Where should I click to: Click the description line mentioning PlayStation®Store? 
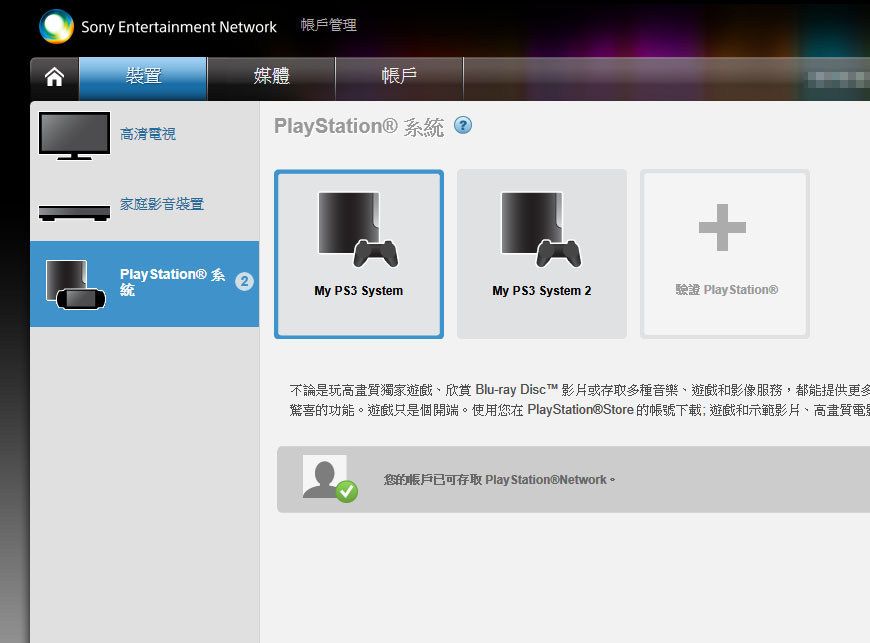pyautogui.click(x=580, y=410)
